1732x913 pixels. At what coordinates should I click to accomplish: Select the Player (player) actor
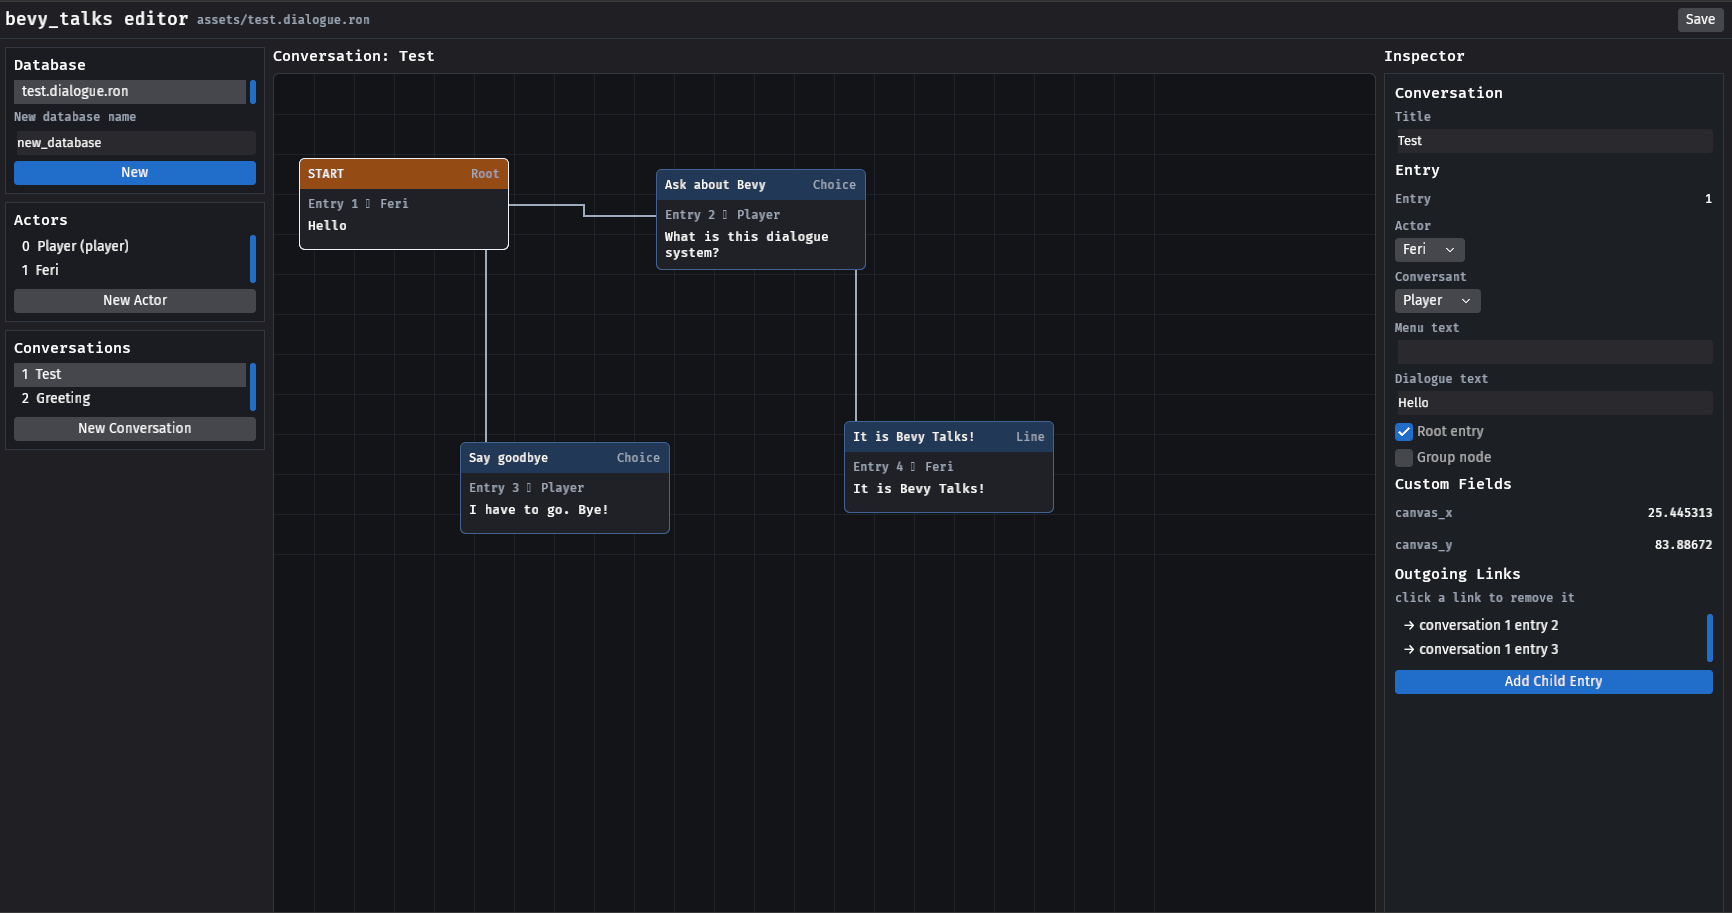[130, 246]
